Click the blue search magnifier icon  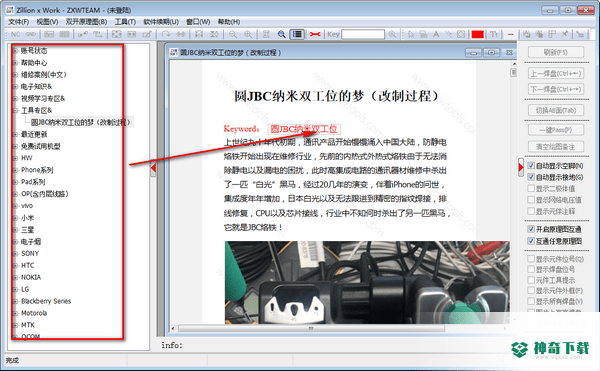tap(282, 34)
